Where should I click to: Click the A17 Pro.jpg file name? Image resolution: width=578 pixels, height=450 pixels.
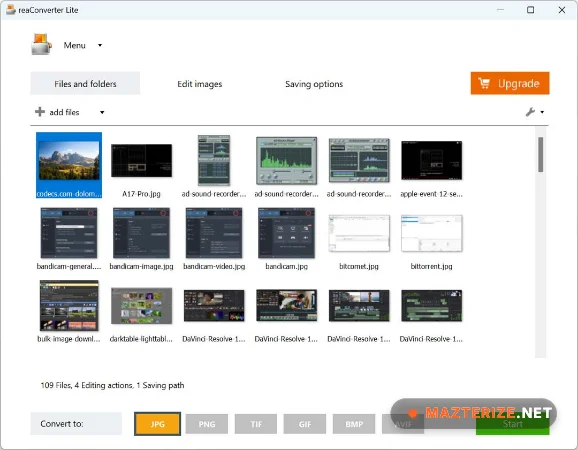click(x=141, y=194)
